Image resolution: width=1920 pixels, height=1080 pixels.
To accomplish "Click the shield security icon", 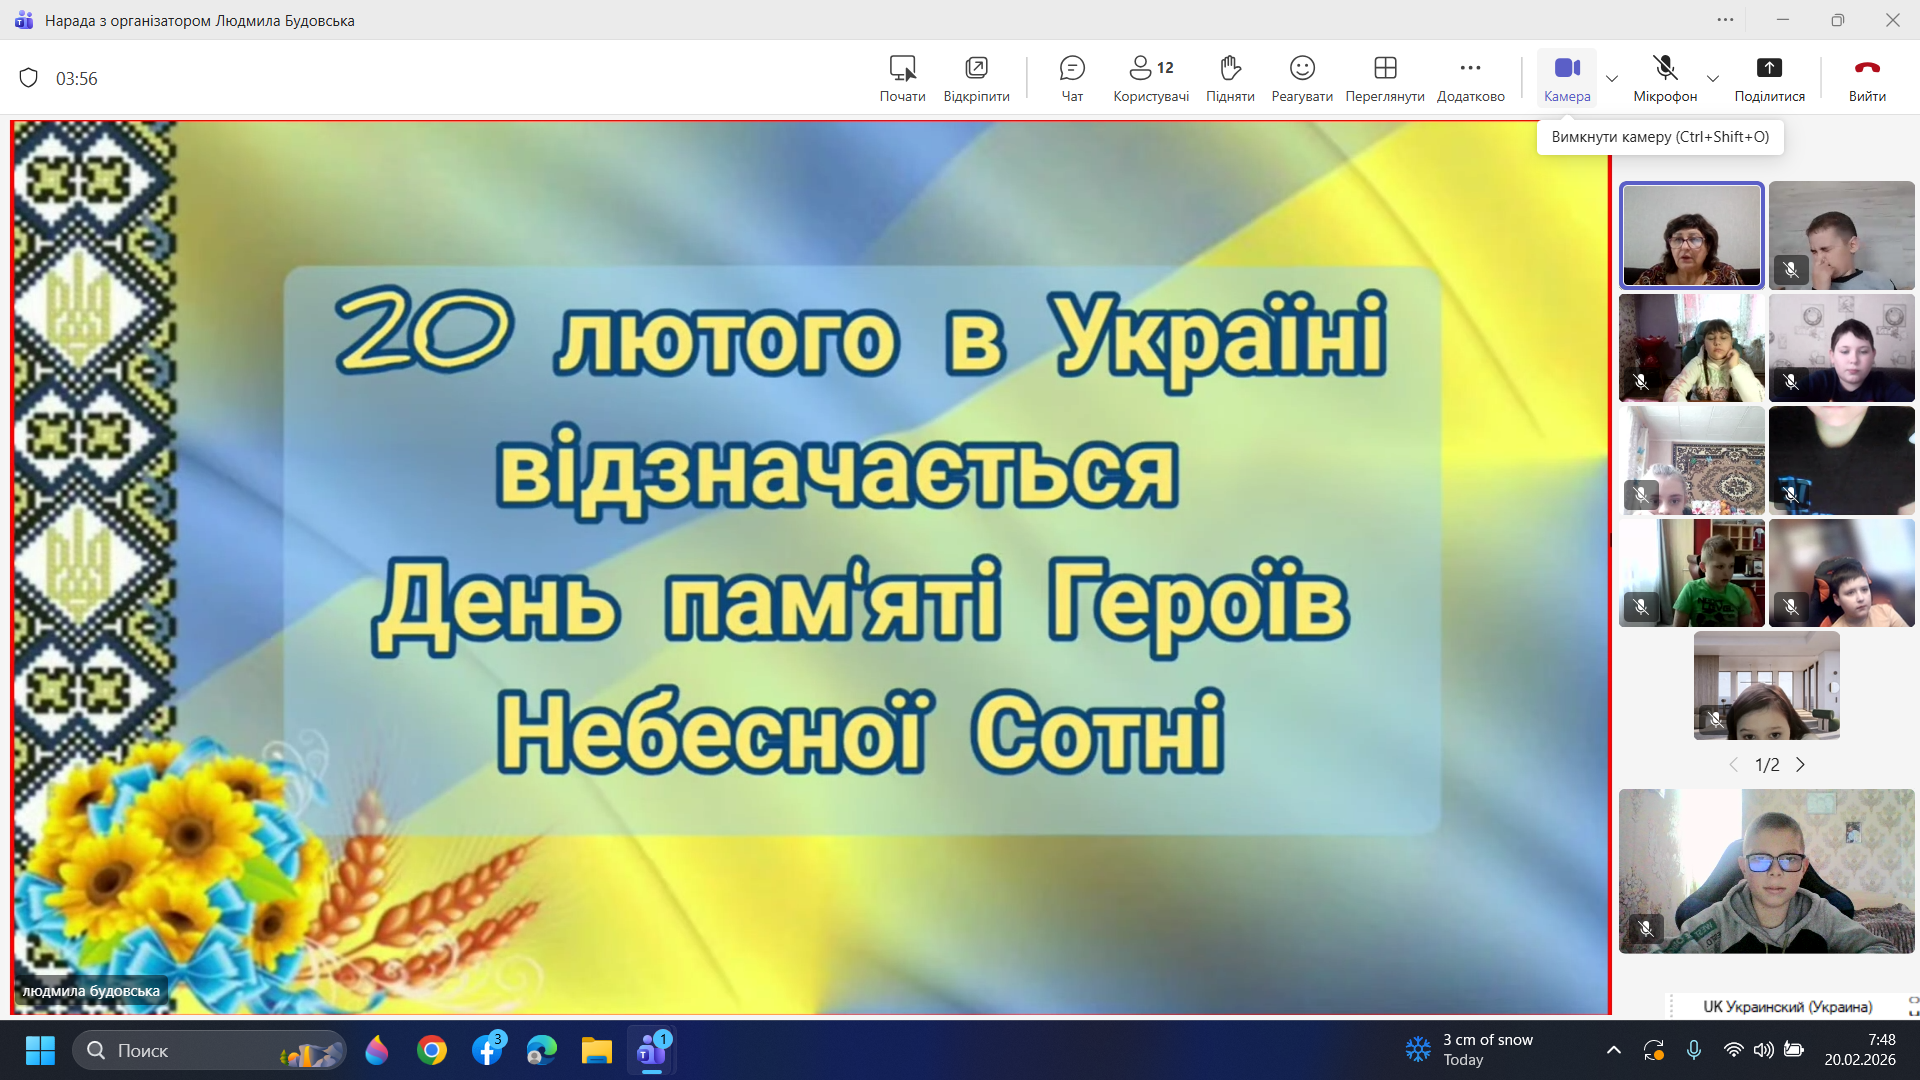I will point(29,78).
